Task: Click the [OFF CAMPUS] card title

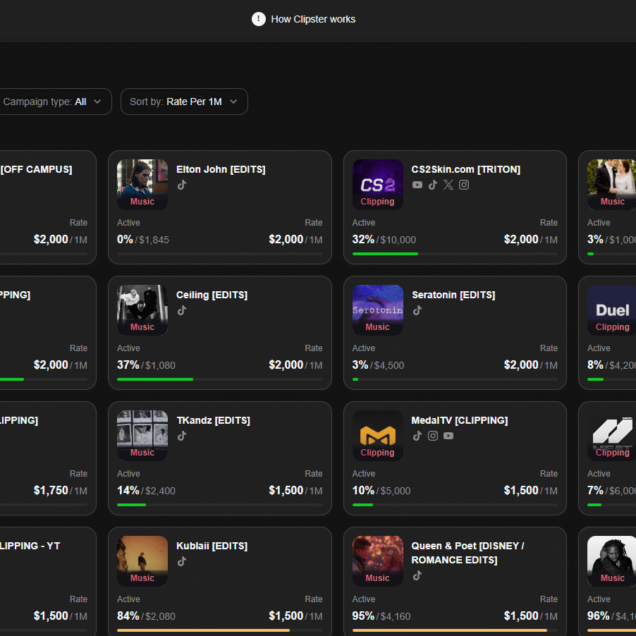Action: point(37,170)
